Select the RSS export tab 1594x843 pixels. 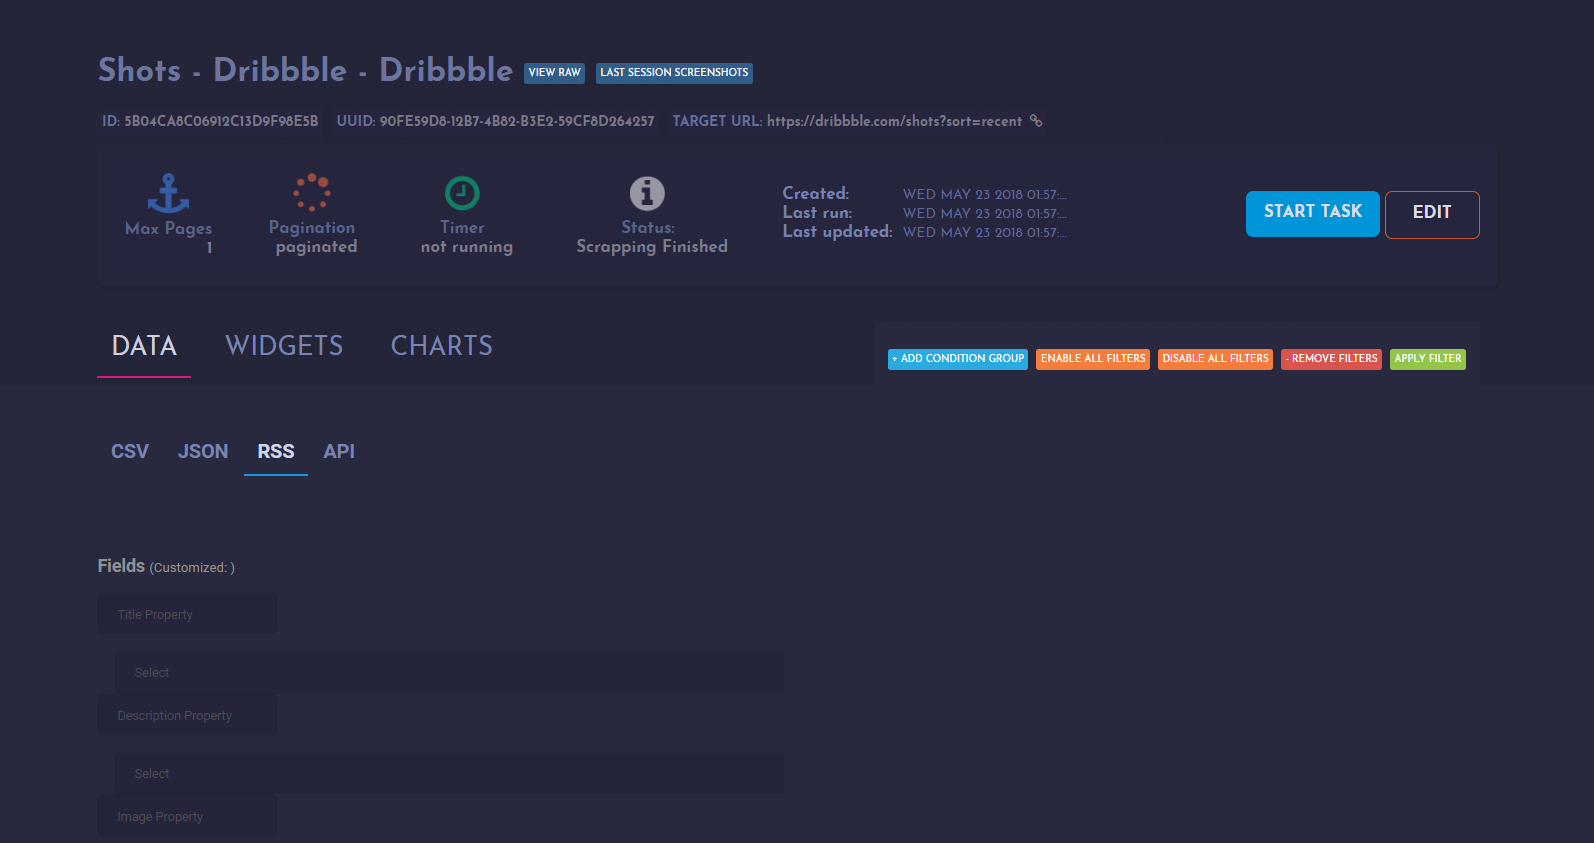coord(276,452)
